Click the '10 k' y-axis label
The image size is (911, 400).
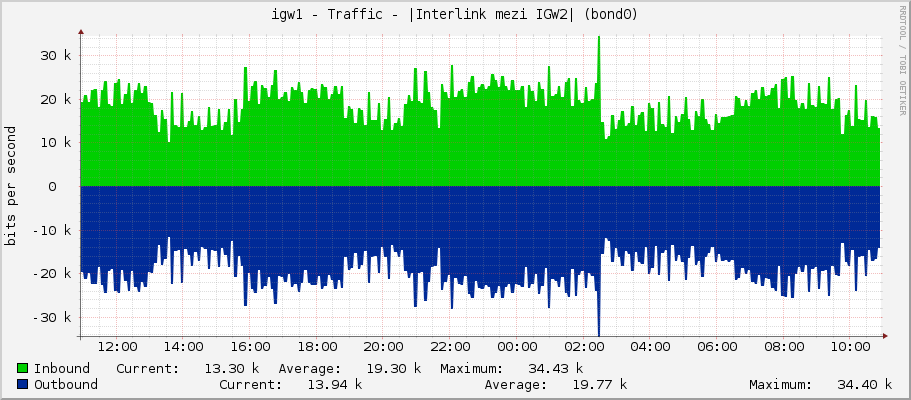(x=56, y=143)
